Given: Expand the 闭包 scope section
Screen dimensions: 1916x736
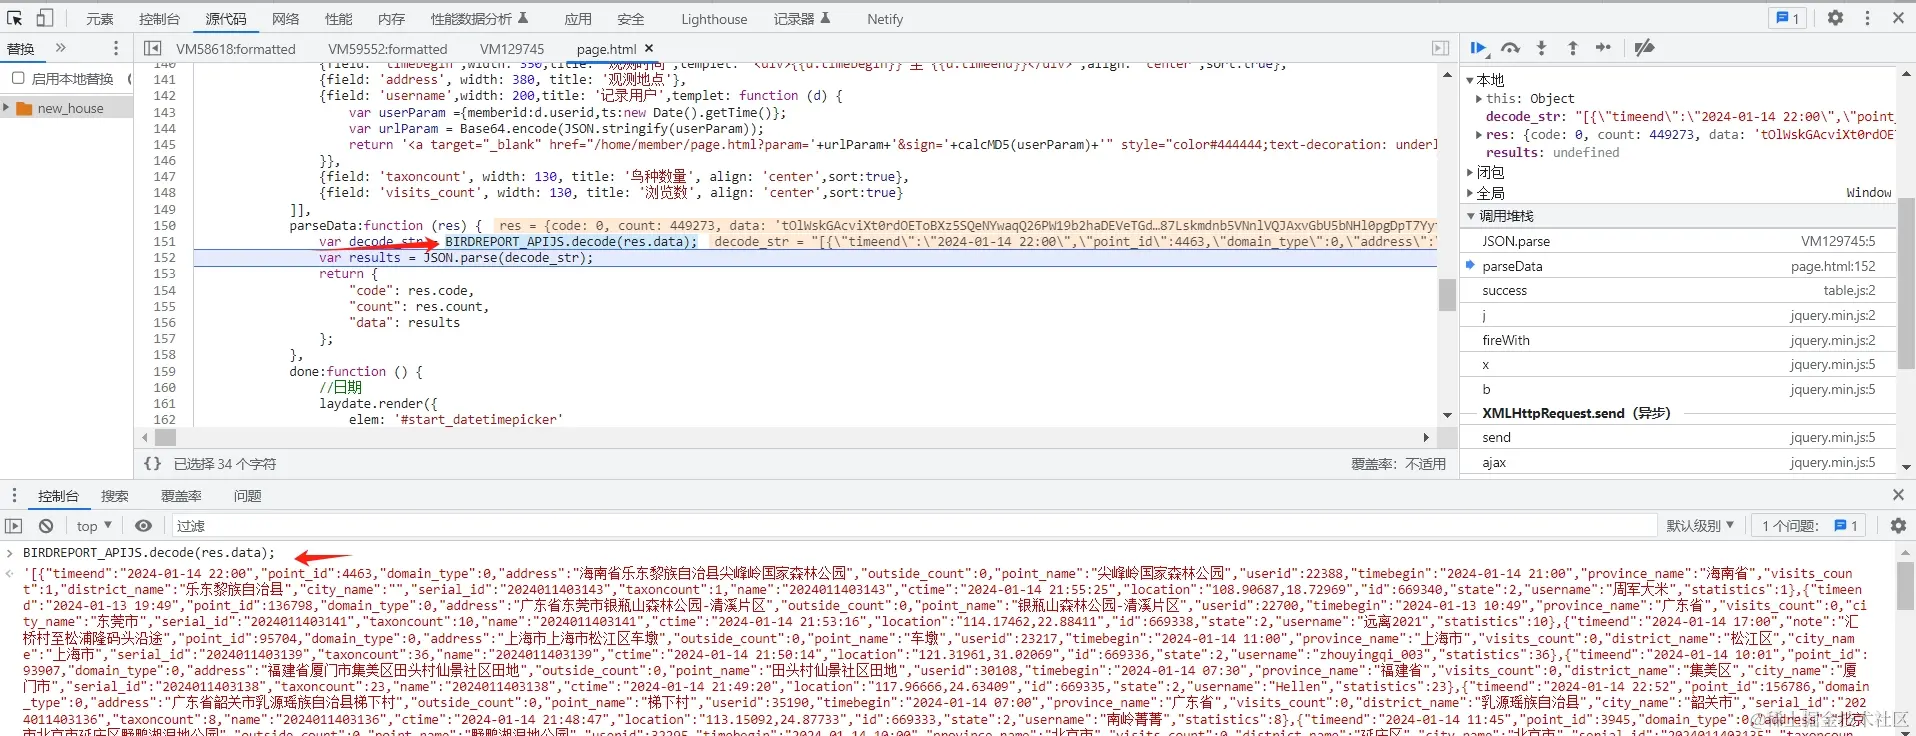Looking at the screenshot, I should (1470, 172).
